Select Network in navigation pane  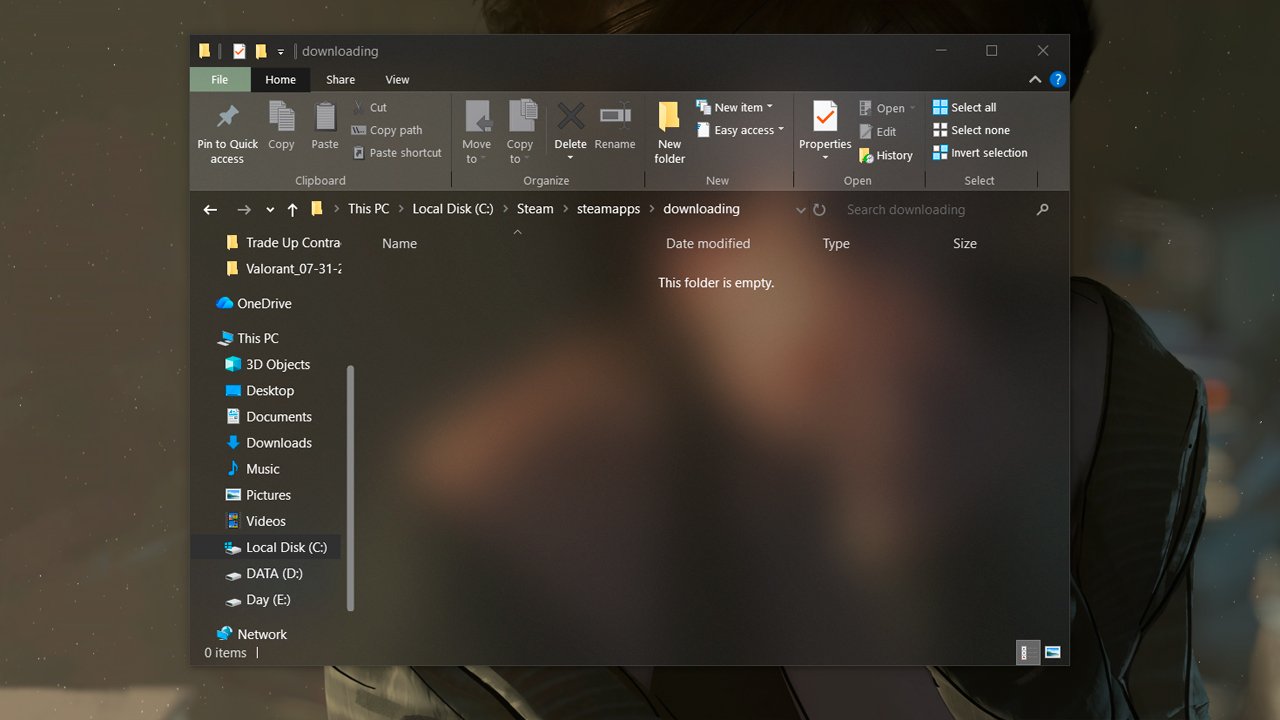click(252, 634)
